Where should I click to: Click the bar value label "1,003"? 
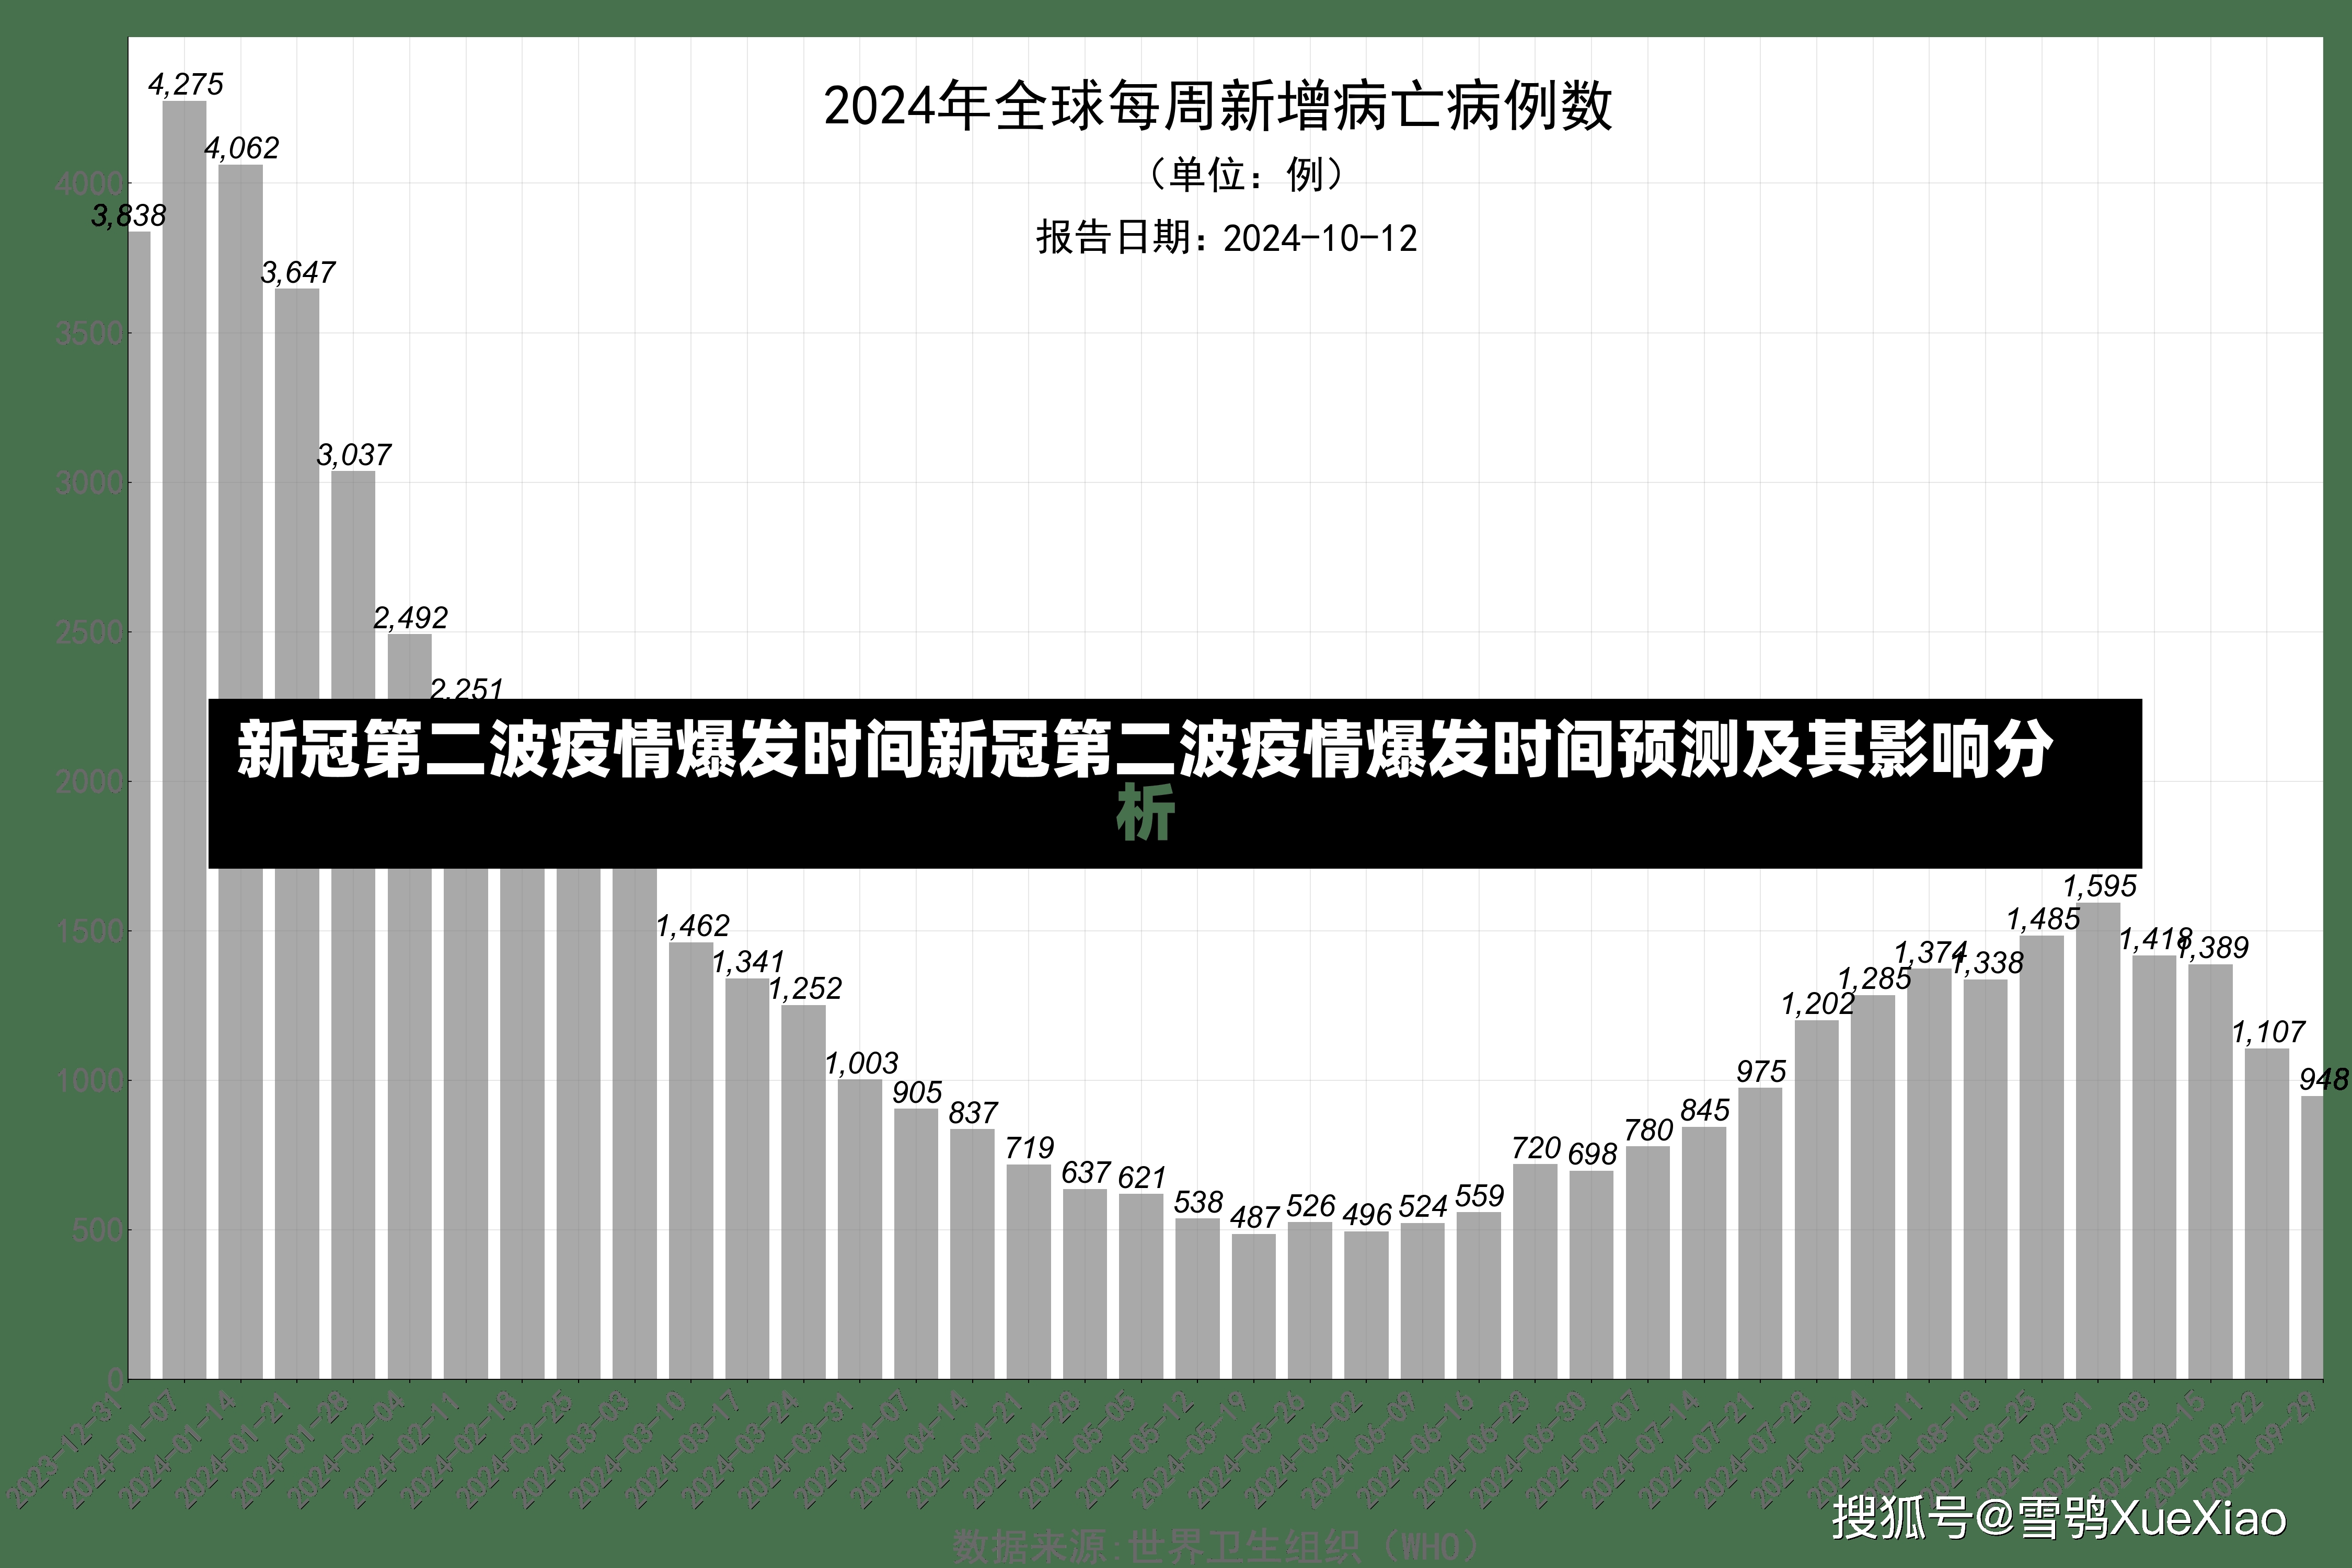[862, 1063]
